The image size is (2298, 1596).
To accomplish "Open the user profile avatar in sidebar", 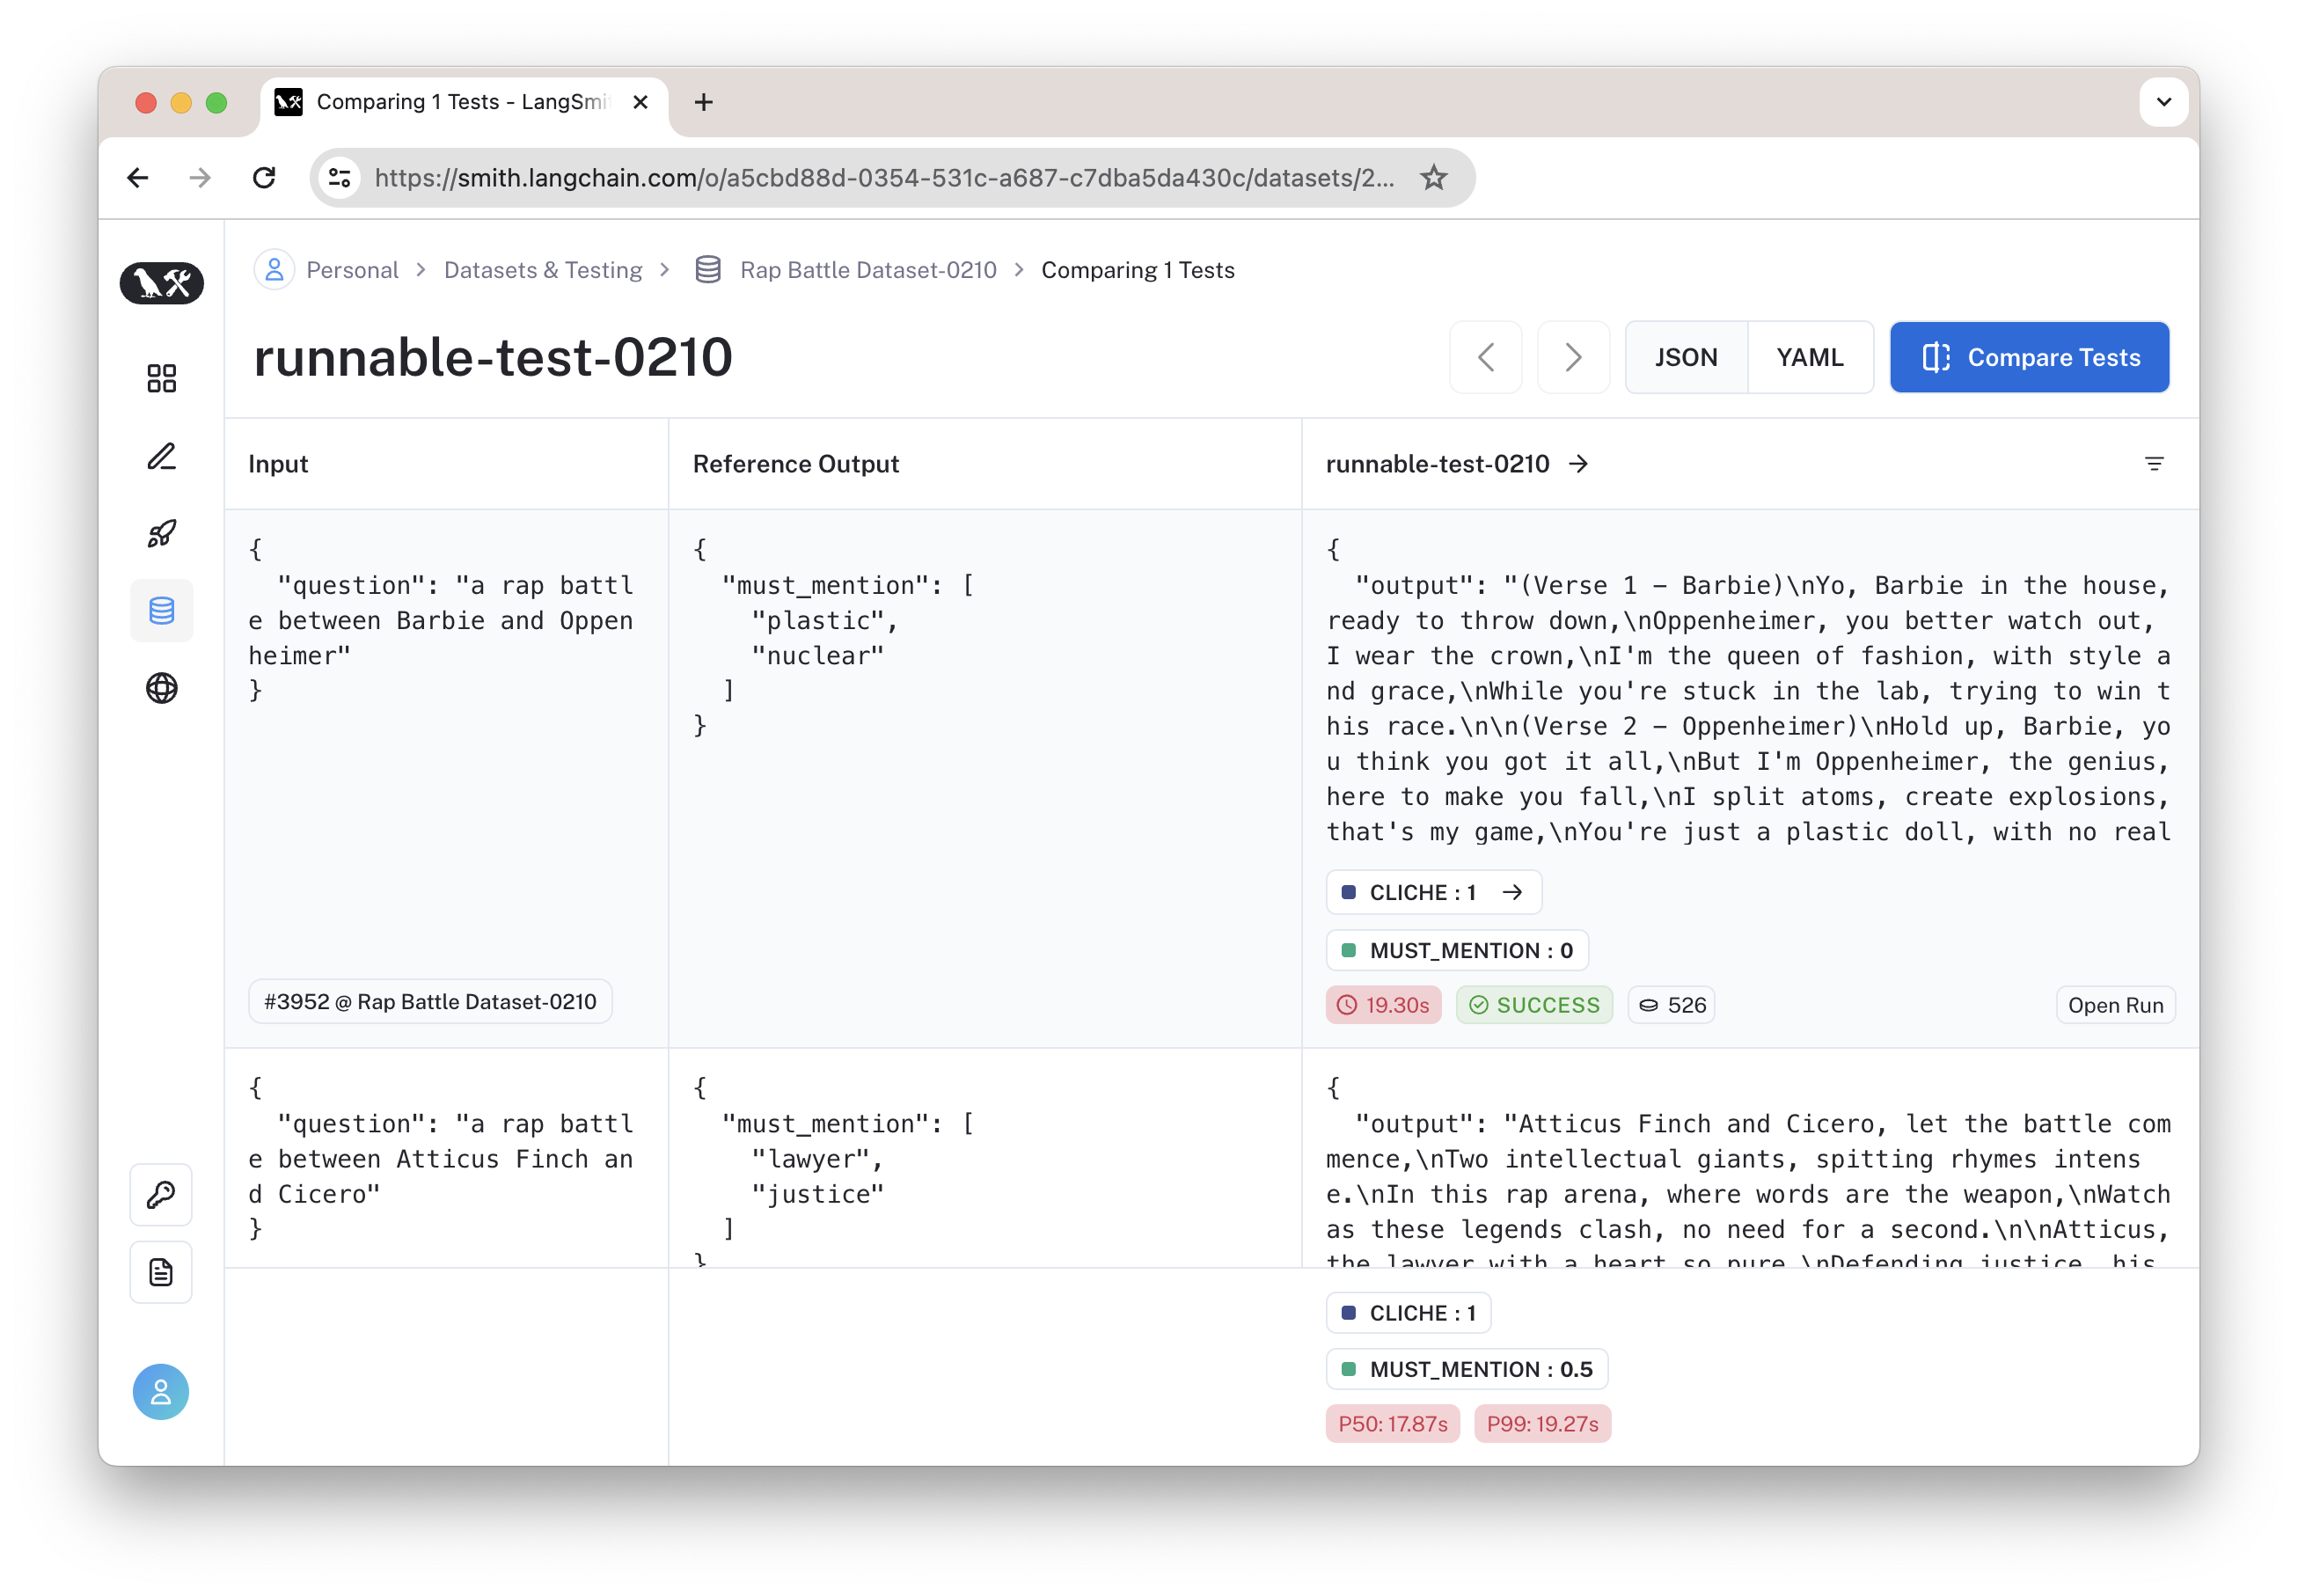I will [161, 1391].
